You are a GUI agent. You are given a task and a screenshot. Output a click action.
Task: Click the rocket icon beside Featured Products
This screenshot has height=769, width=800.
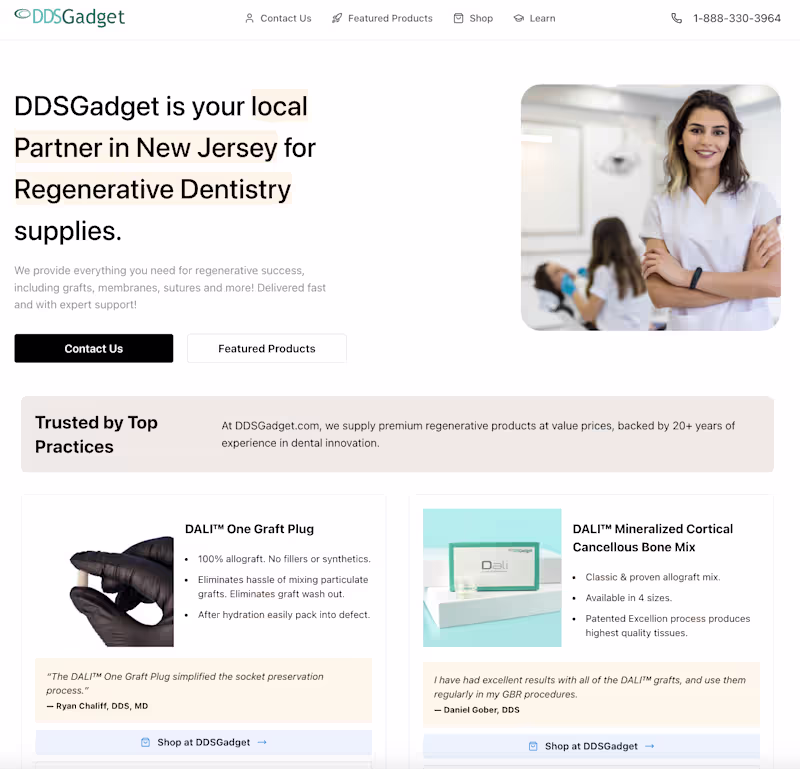click(x=337, y=18)
